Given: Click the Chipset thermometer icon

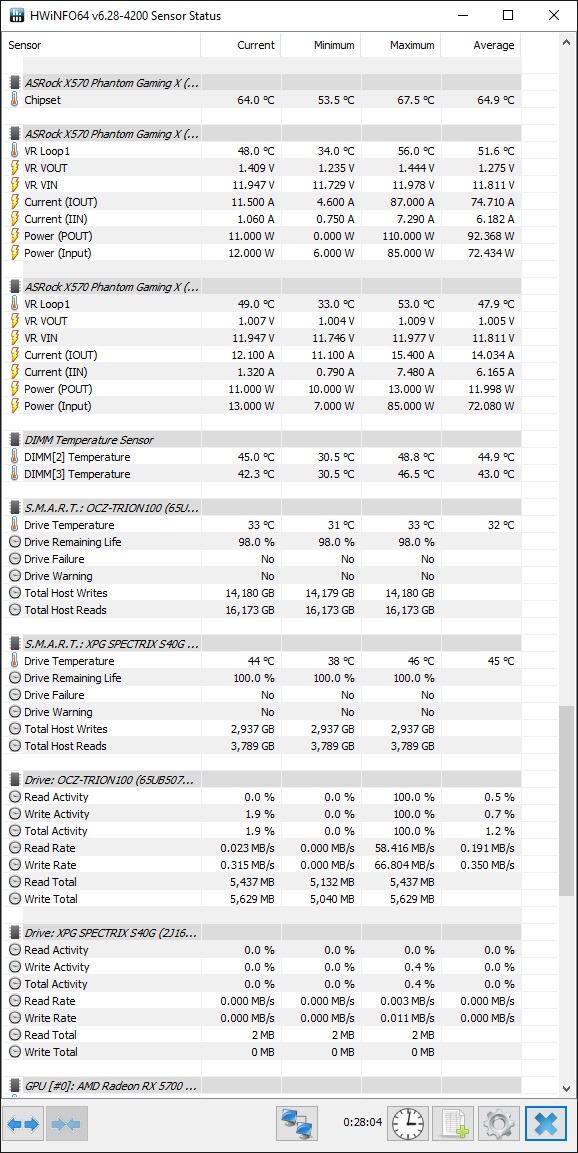Looking at the screenshot, I should (14, 99).
